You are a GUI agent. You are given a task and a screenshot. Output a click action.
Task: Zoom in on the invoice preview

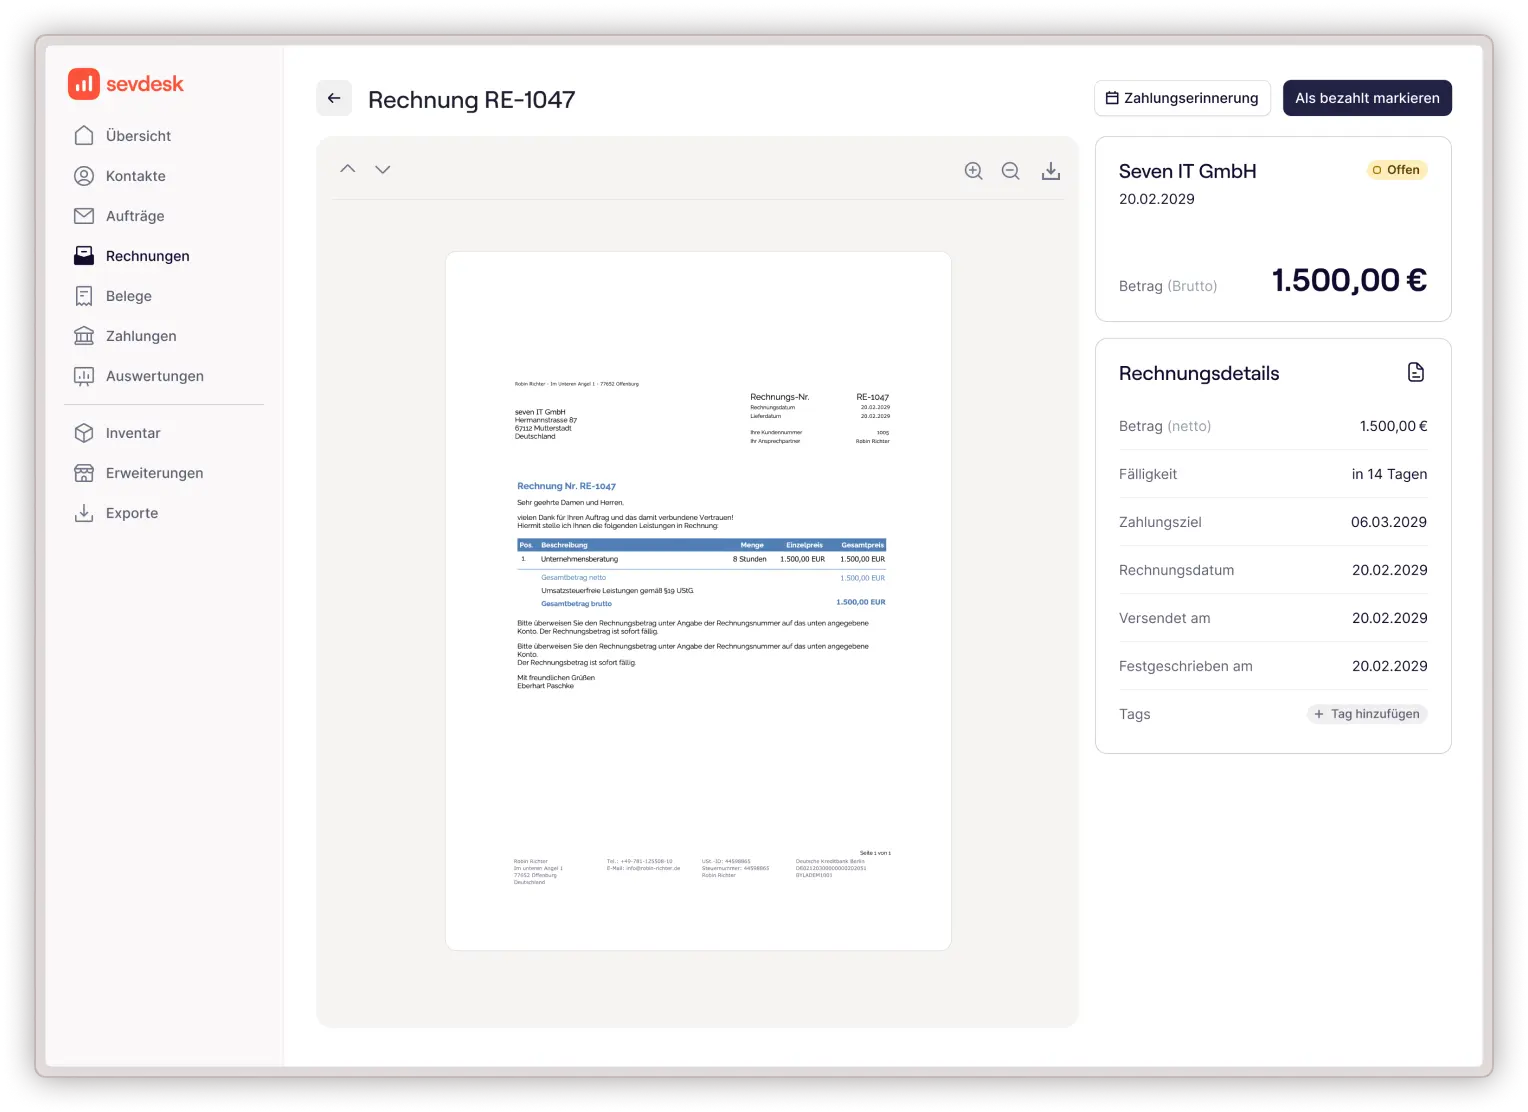[973, 171]
